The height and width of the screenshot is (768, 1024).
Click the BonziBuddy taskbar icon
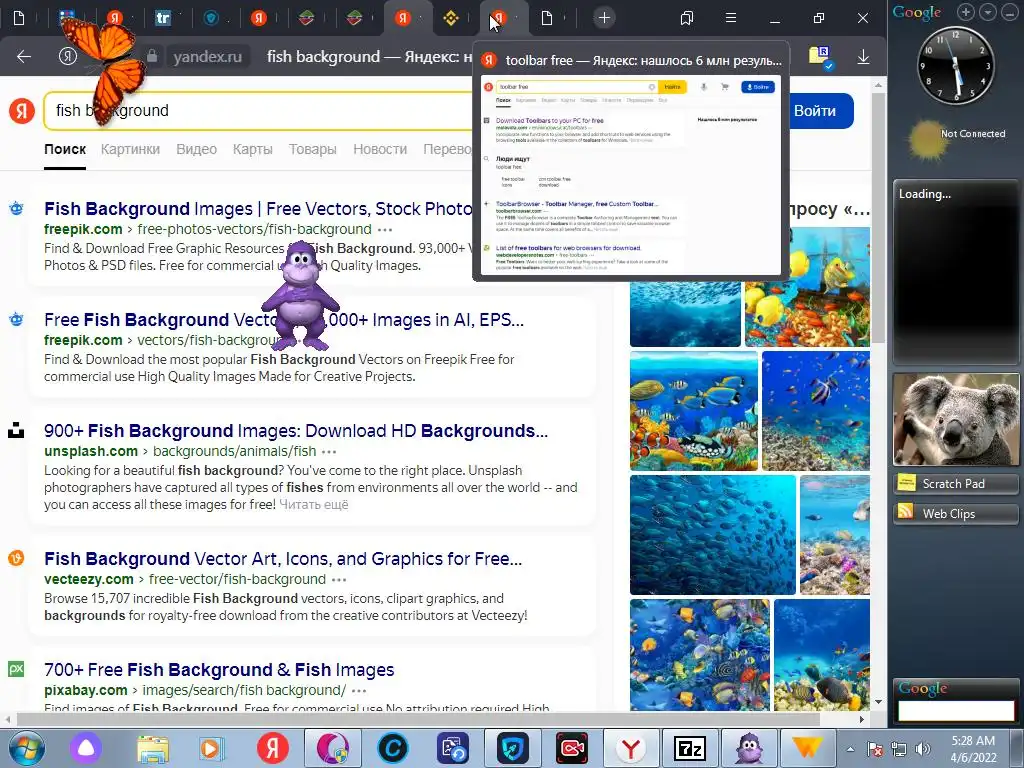coord(748,748)
